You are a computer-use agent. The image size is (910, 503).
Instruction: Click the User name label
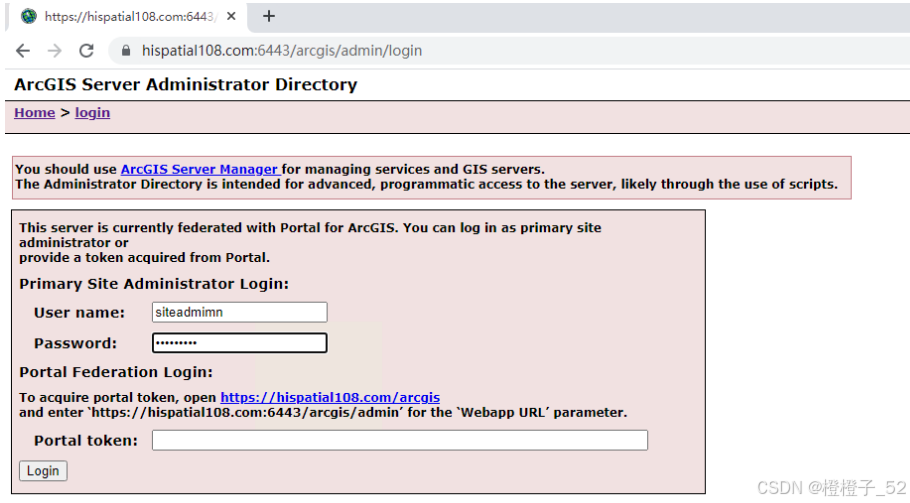[80, 313]
